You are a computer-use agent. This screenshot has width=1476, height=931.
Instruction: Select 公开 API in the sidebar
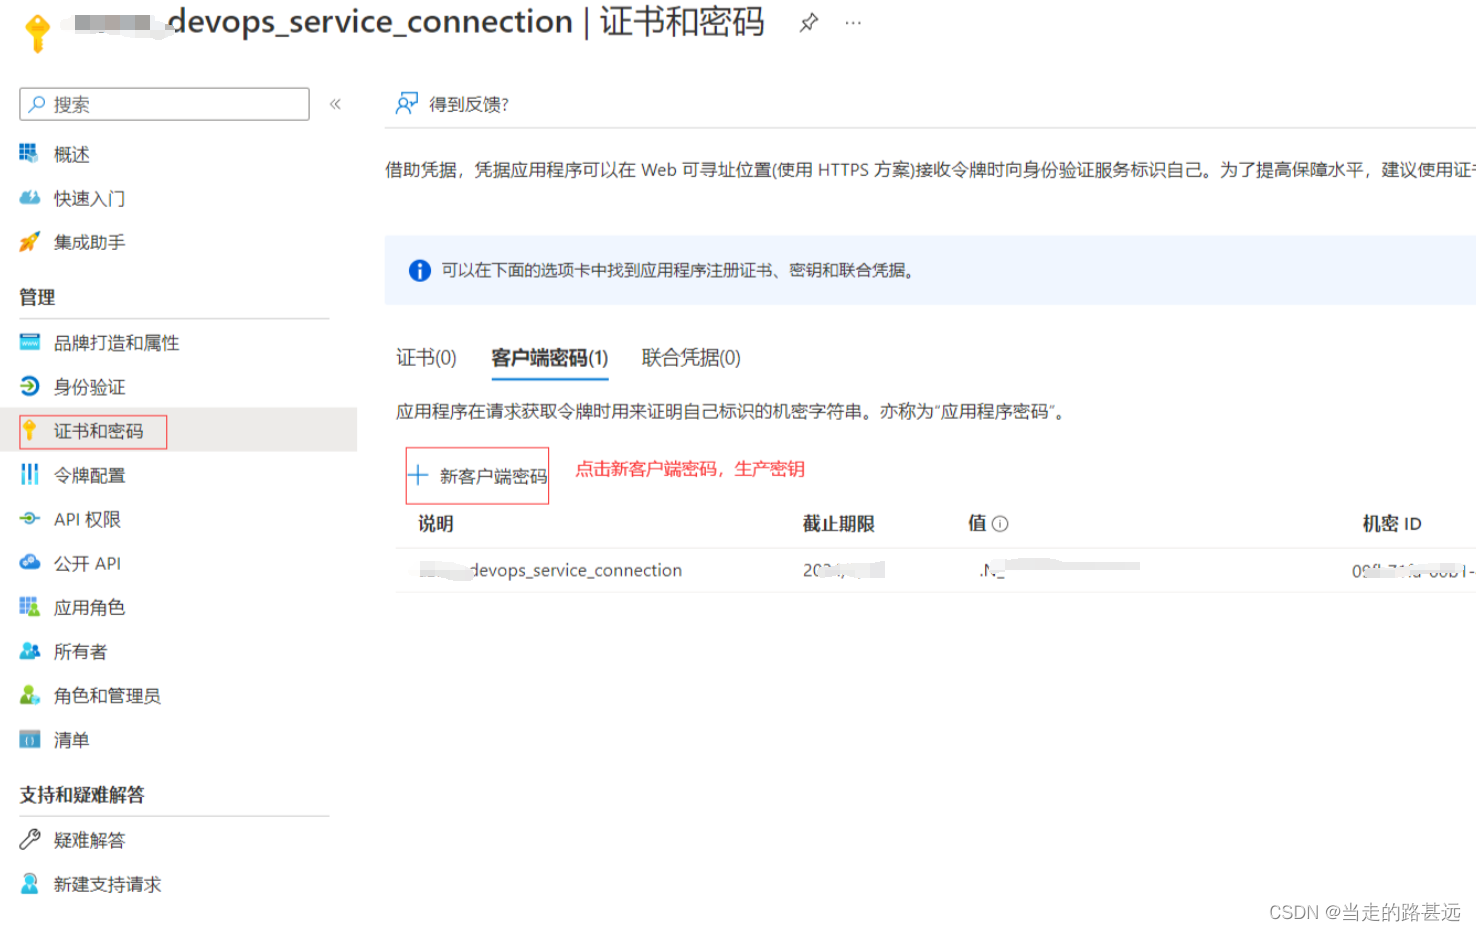coord(85,562)
